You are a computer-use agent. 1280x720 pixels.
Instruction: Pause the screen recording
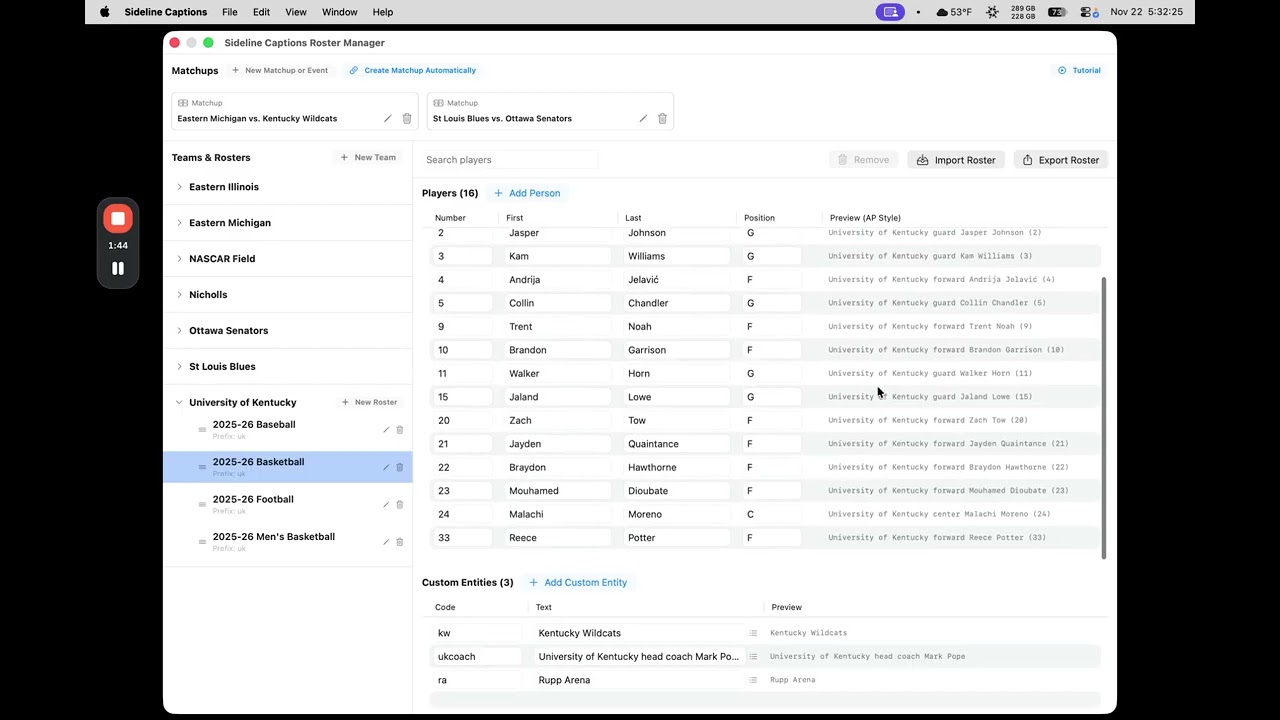pos(118,268)
